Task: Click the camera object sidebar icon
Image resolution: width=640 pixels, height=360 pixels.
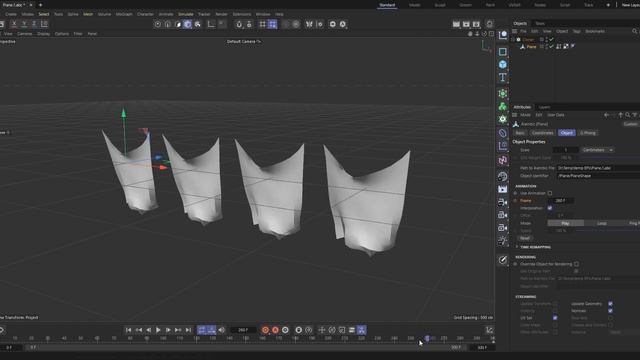Action: [502, 202]
